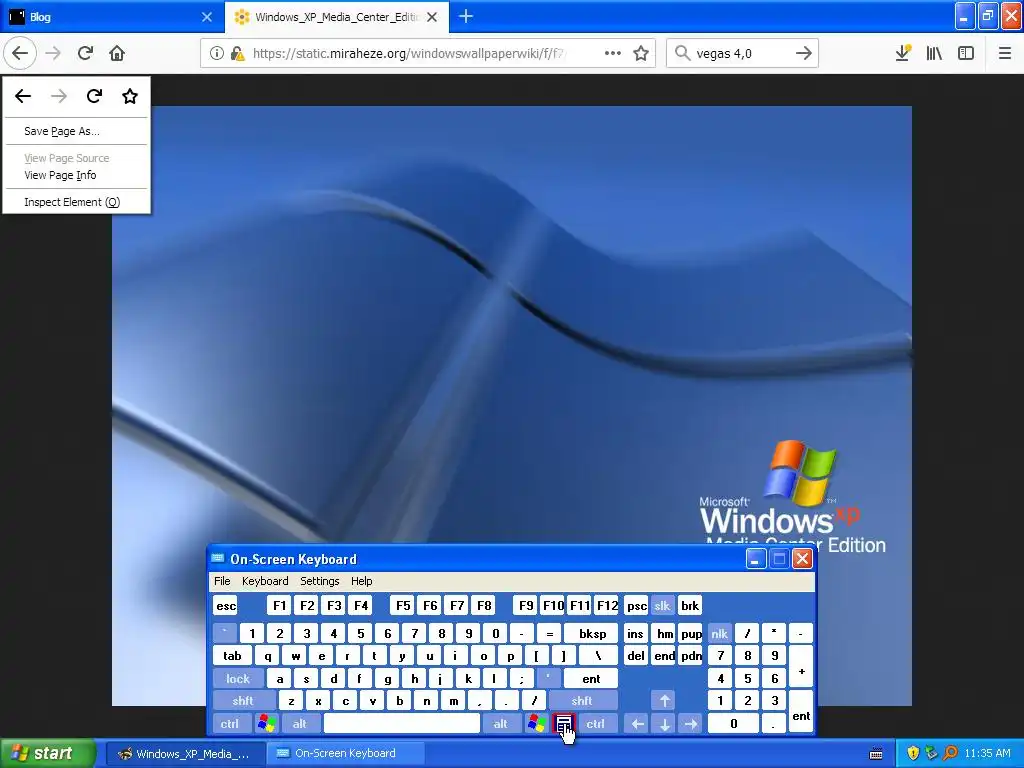This screenshot has width=1024, height=768.
Task: Click the keyboard icon in the taskbar tray
Action: click(x=876, y=753)
